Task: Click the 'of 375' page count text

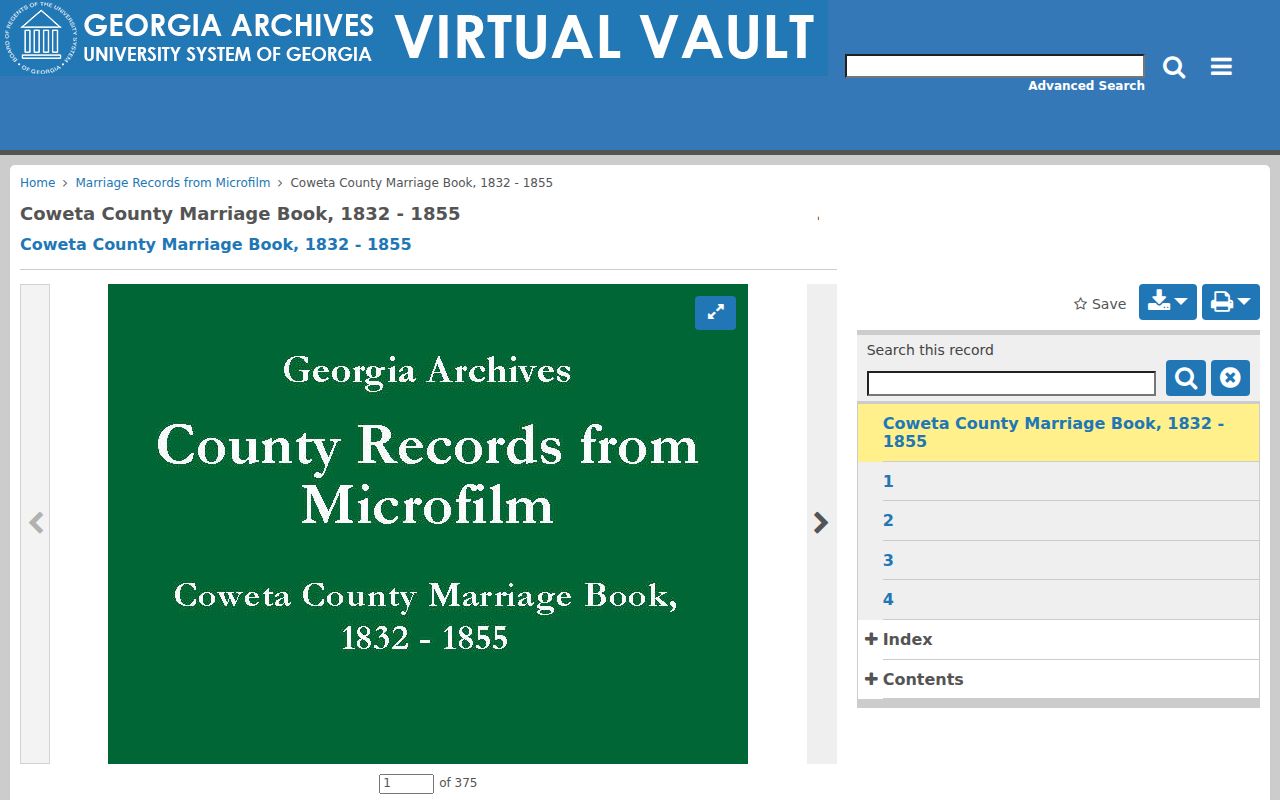Action: (458, 783)
